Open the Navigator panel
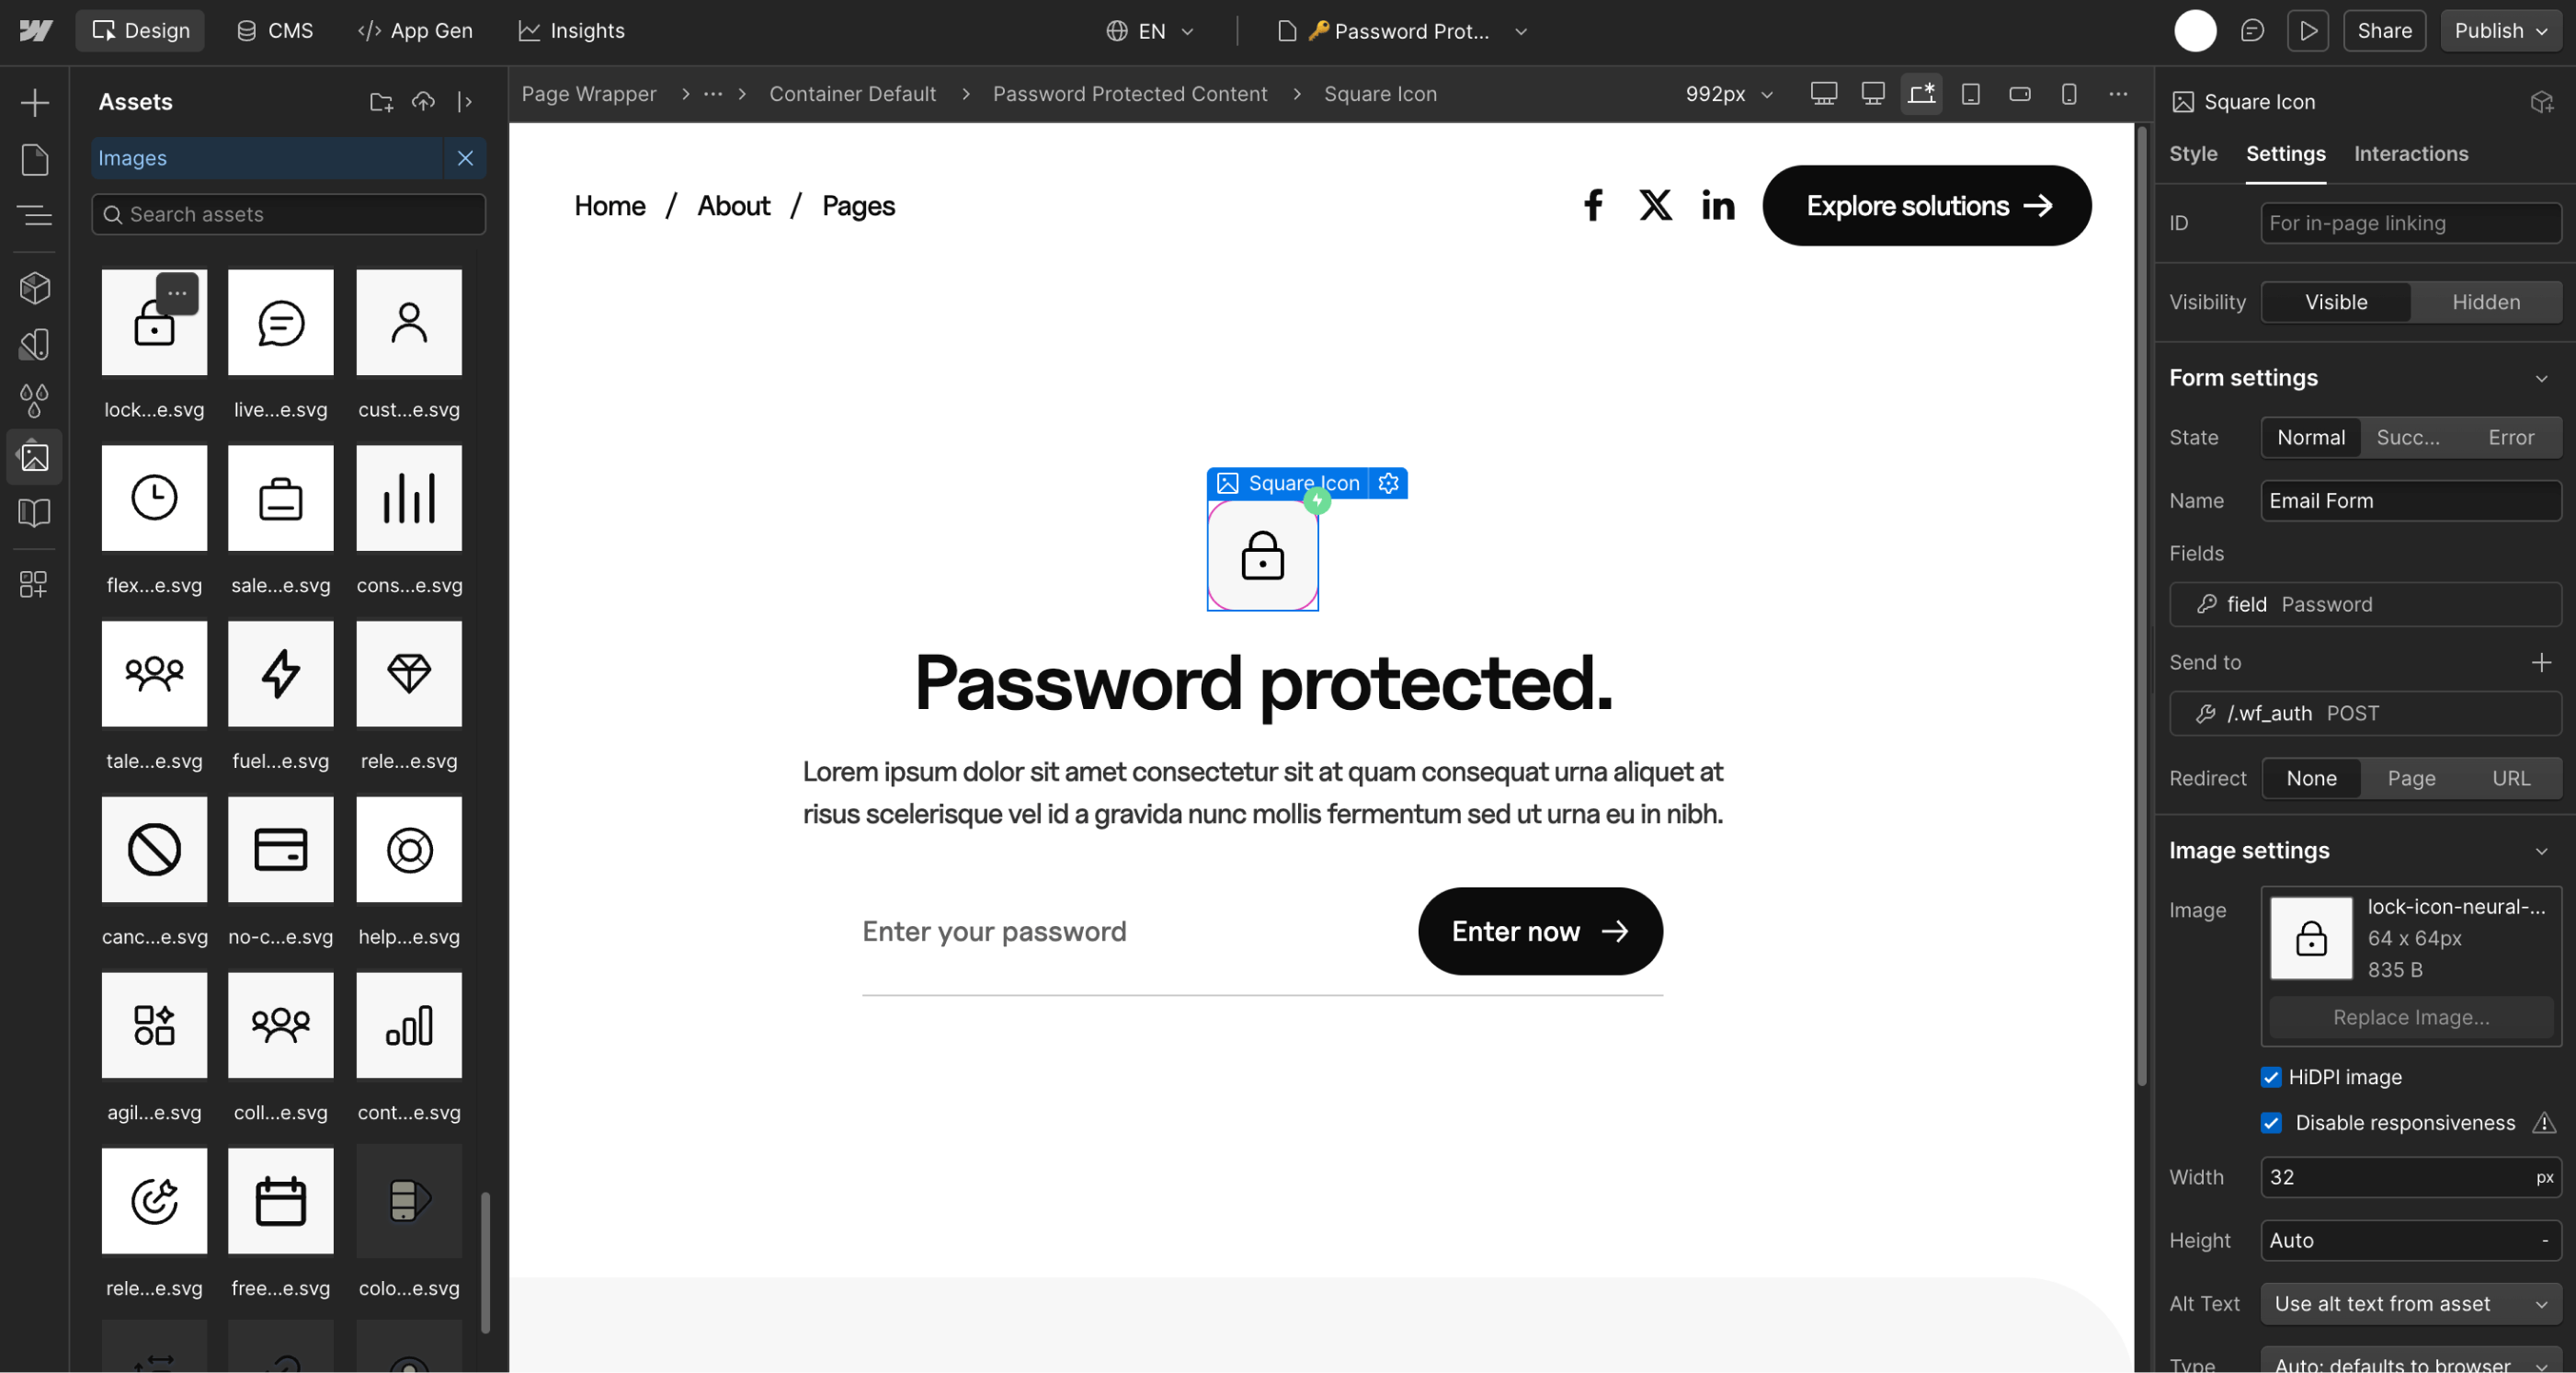The image size is (2576, 1373). [34, 215]
